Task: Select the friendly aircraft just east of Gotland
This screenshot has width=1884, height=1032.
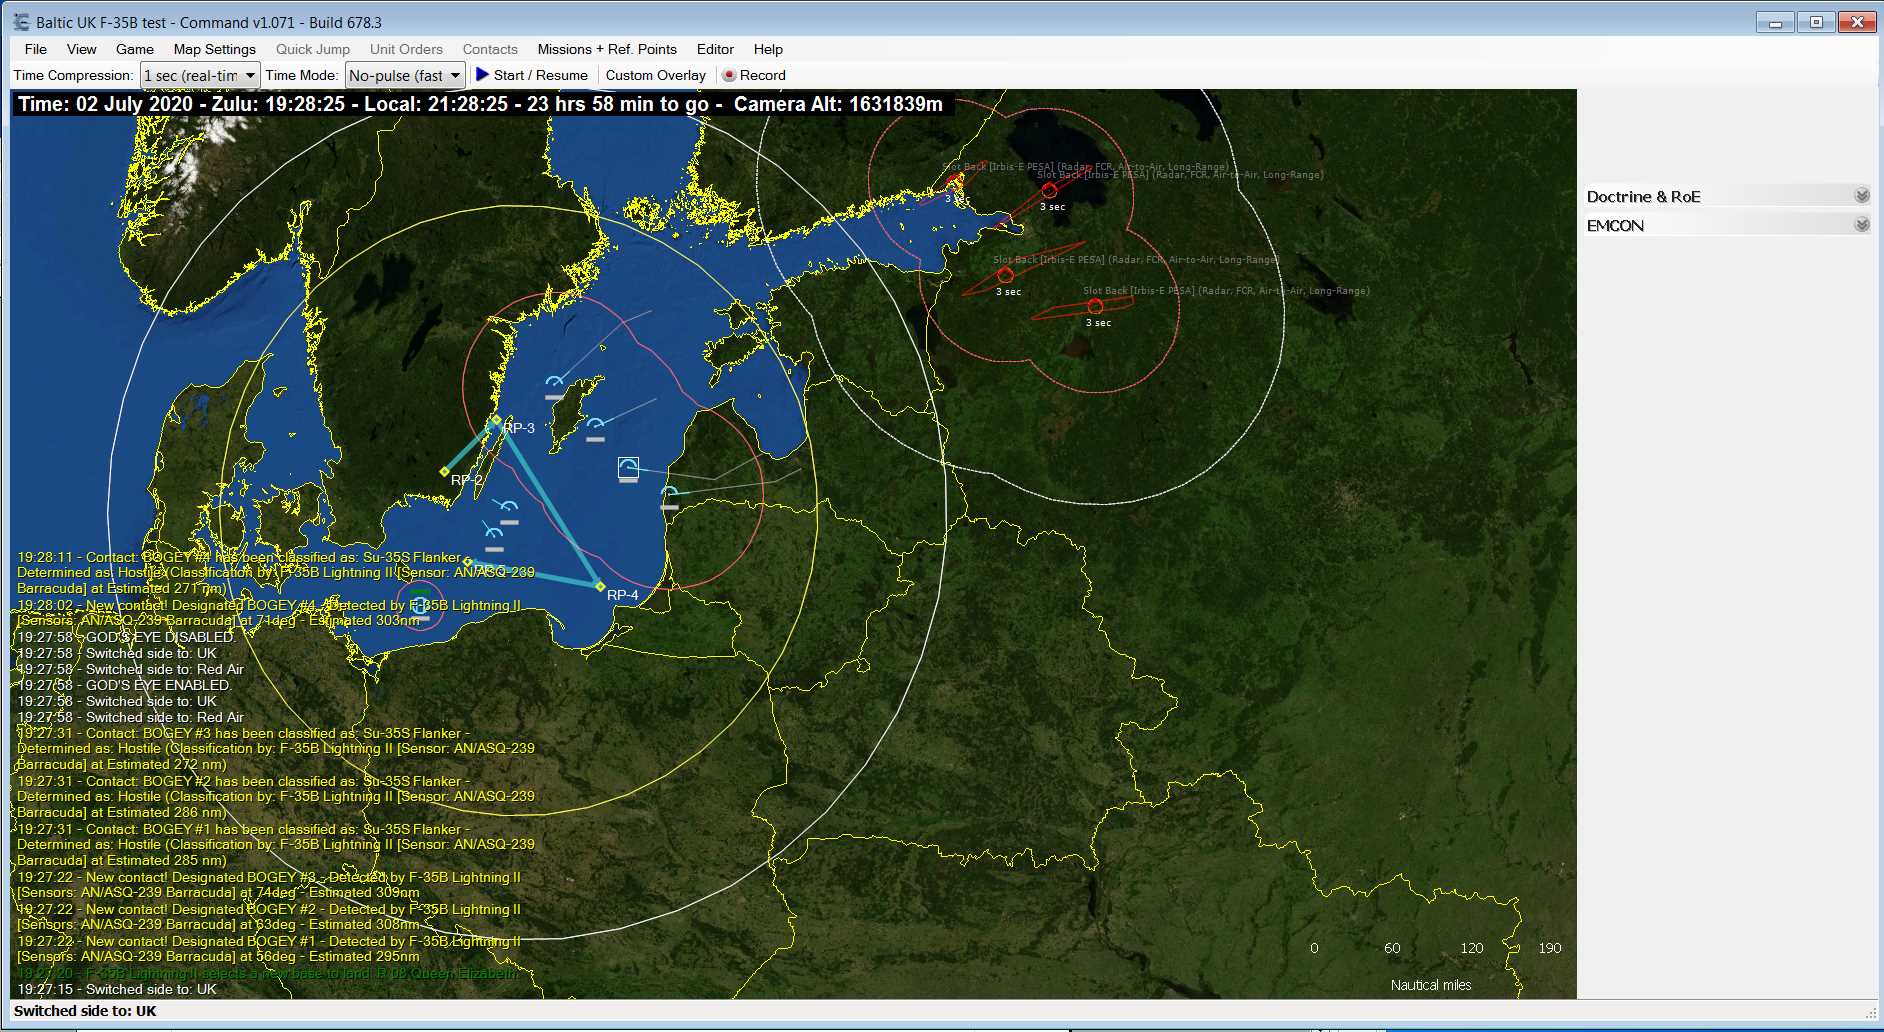Action: (x=595, y=427)
